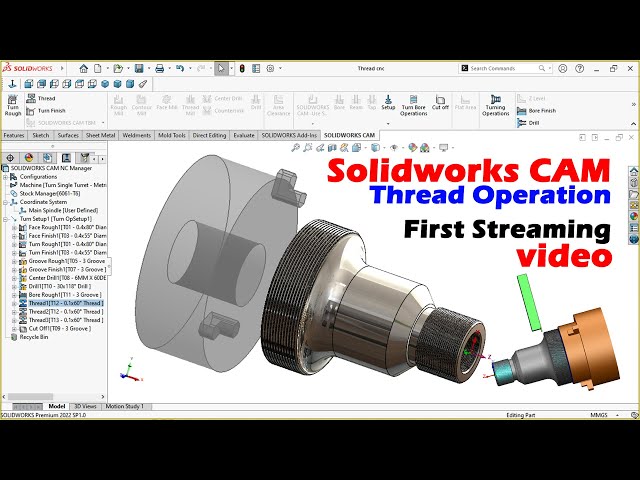
Task: Collapse the Turn Setup1 tree node
Action: click(x=5, y=219)
